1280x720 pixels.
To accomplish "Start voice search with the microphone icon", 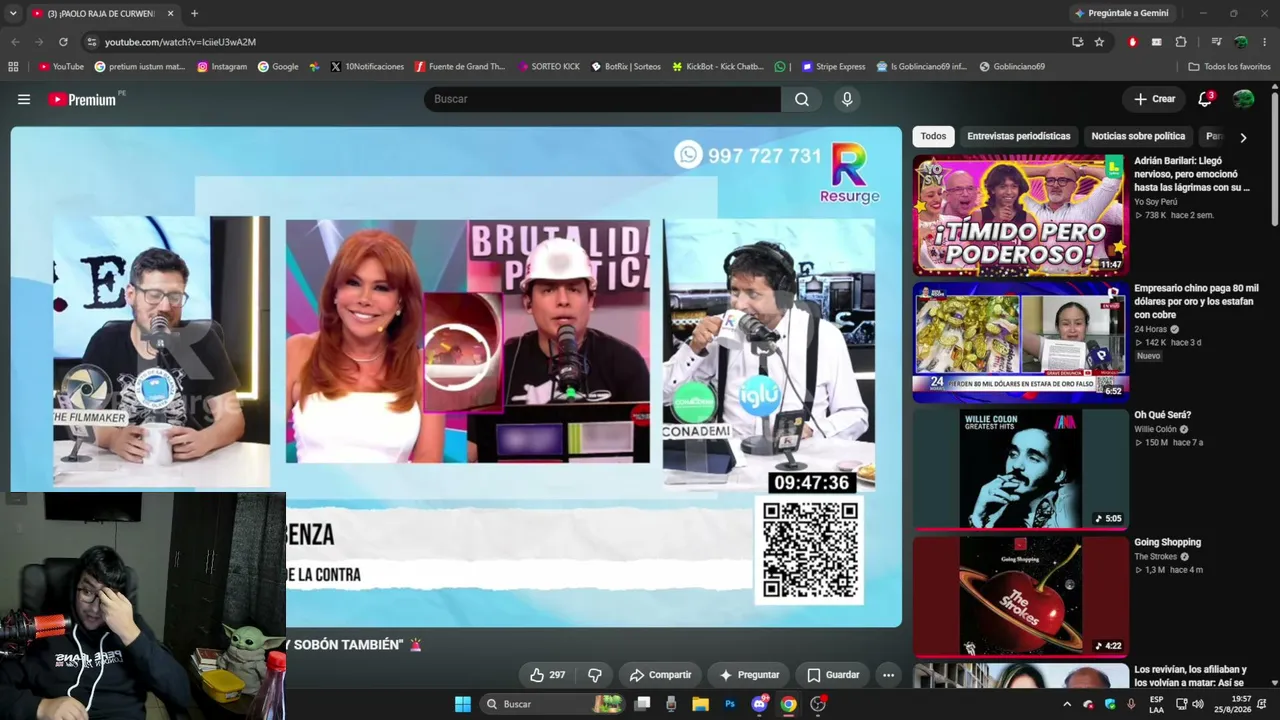I will tap(847, 99).
